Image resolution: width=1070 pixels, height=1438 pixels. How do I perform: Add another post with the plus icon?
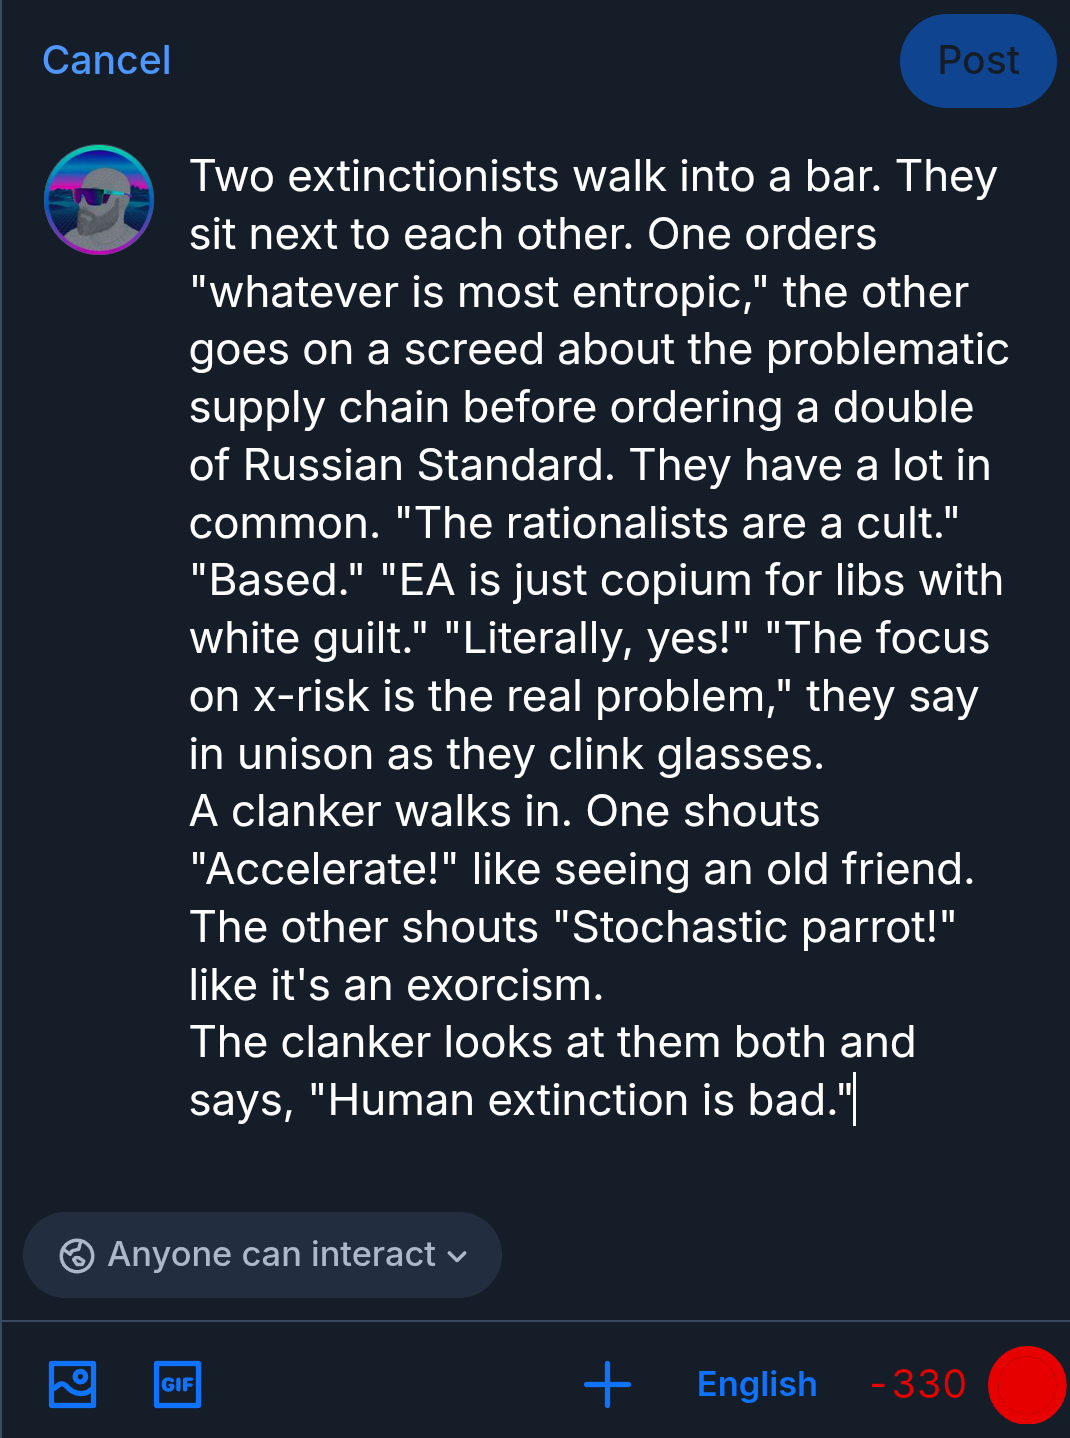coord(607,1384)
